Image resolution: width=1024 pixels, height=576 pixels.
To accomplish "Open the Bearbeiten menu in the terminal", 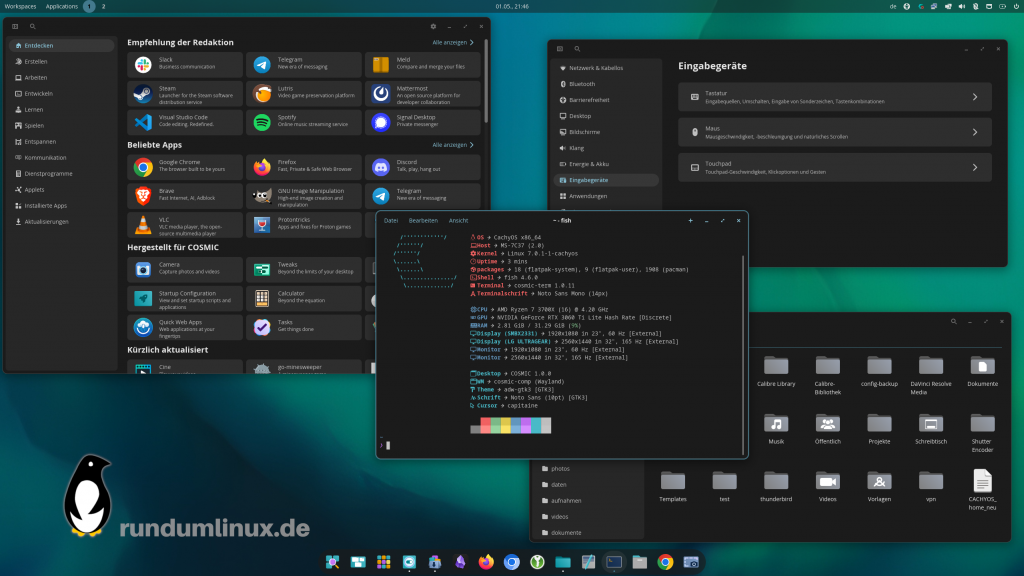I will pos(423,221).
